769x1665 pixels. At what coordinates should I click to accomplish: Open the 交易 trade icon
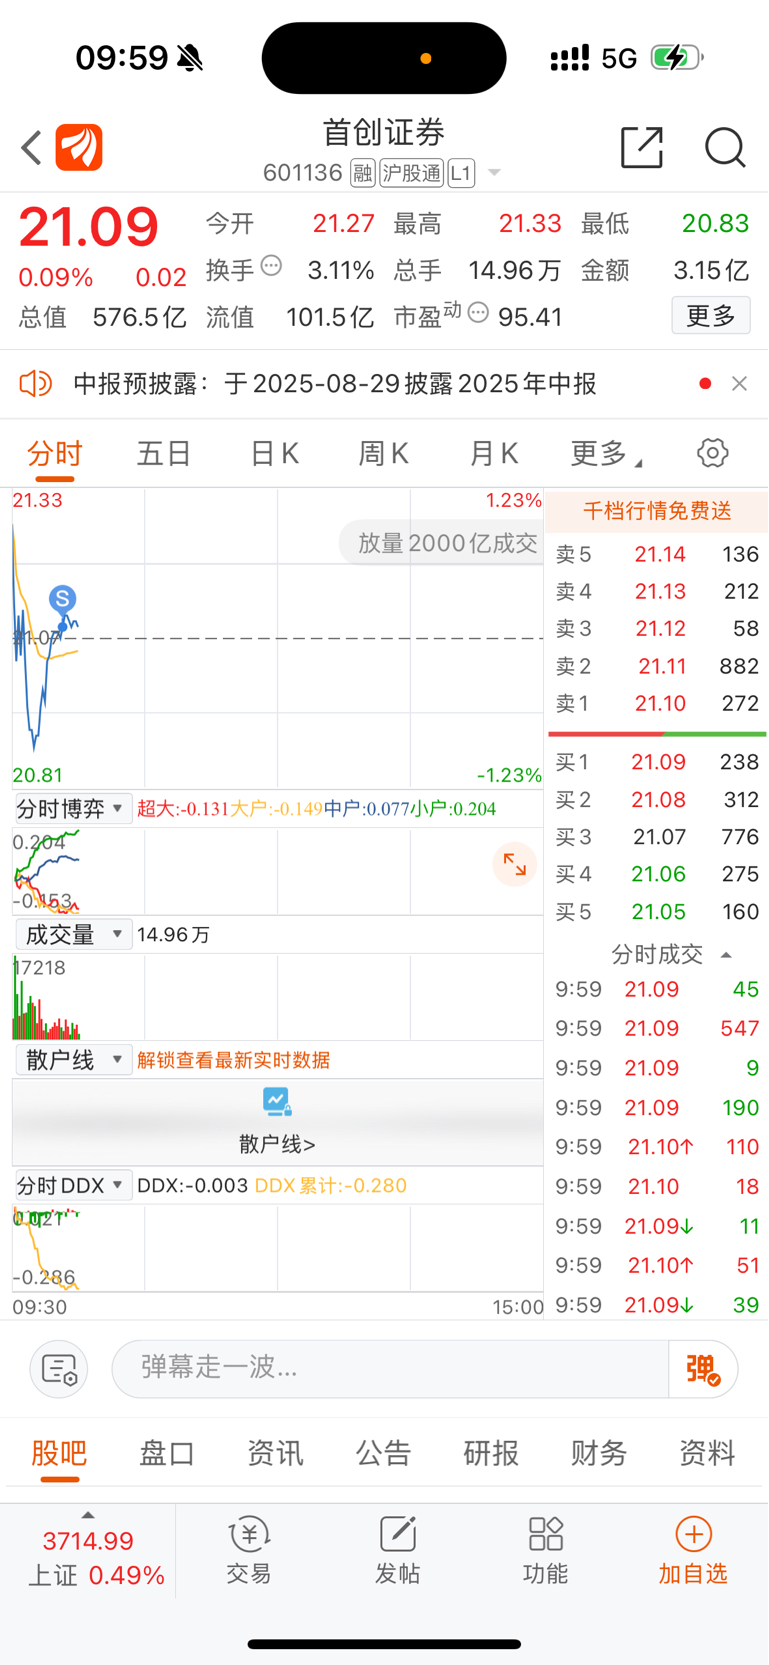[x=249, y=1550]
